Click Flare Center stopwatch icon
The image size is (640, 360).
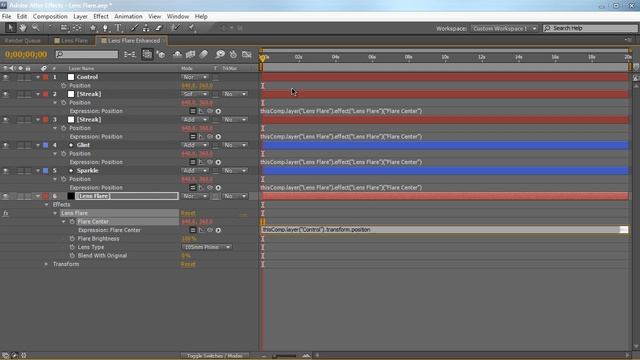click(x=72, y=222)
